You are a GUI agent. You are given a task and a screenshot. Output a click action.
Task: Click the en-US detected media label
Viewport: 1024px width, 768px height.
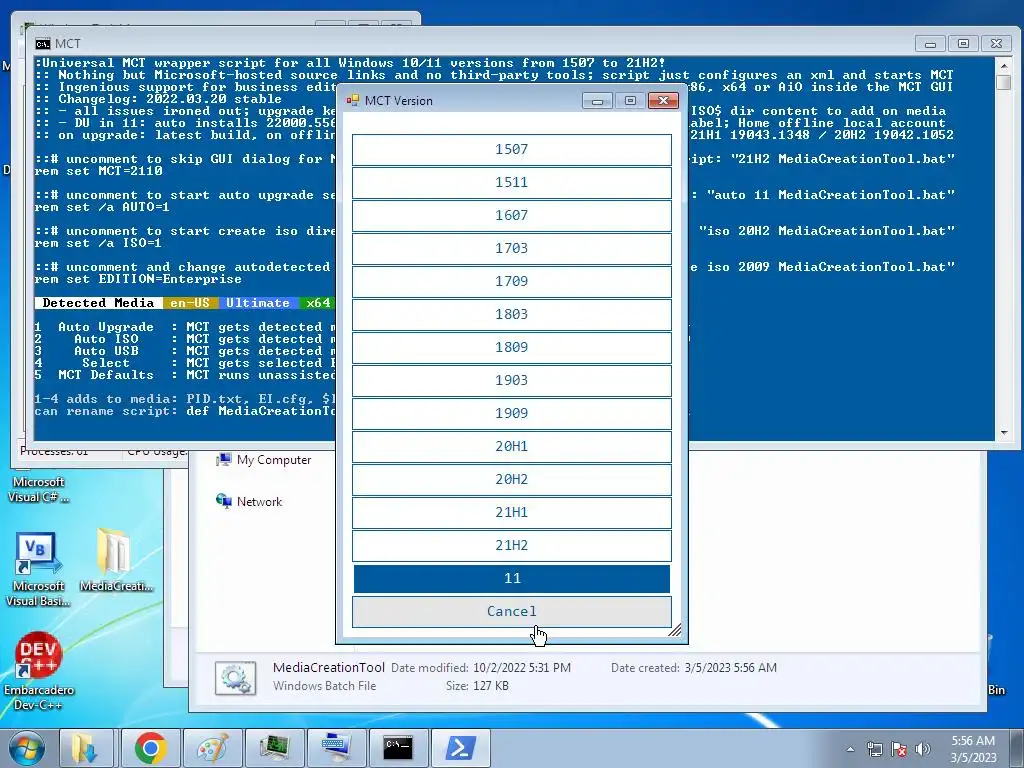pos(190,303)
